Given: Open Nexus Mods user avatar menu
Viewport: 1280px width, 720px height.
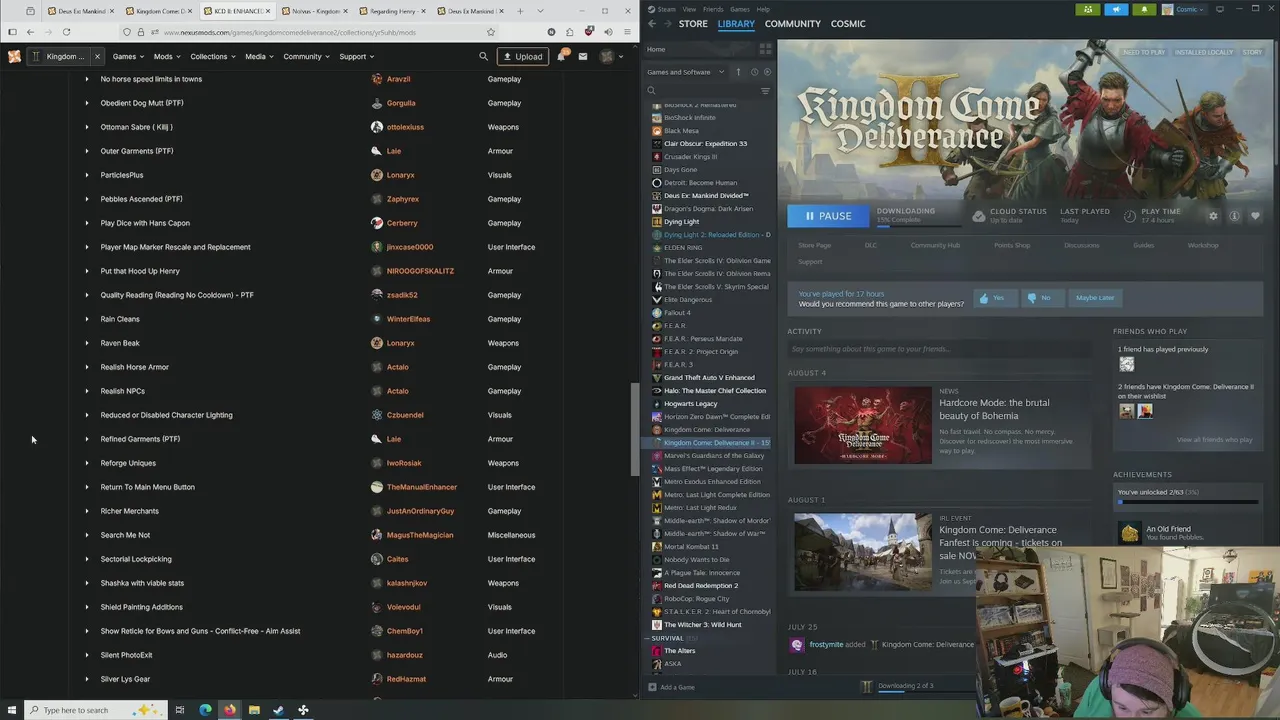Looking at the screenshot, I should pyautogui.click(x=611, y=57).
